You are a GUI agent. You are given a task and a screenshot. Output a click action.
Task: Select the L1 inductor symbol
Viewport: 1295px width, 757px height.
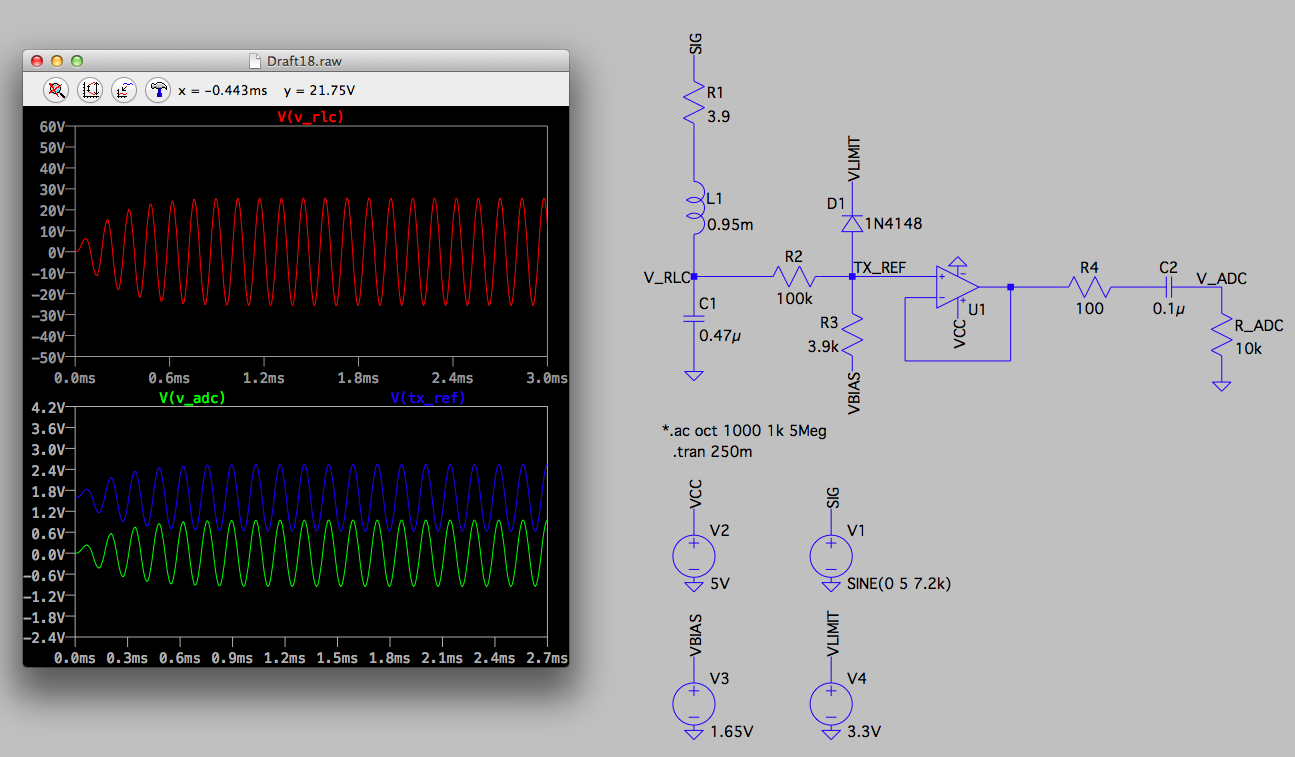pyautogui.click(x=694, y=210)
